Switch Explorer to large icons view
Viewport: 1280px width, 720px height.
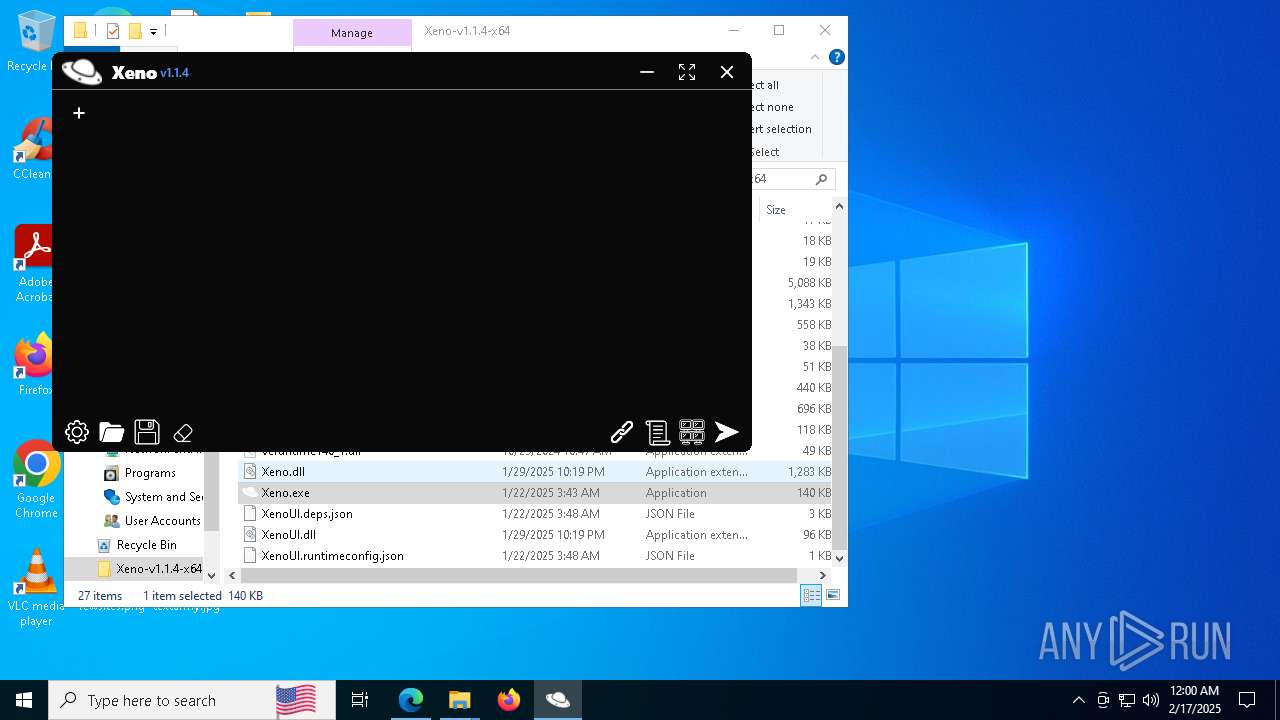click(x=832, y=595)
